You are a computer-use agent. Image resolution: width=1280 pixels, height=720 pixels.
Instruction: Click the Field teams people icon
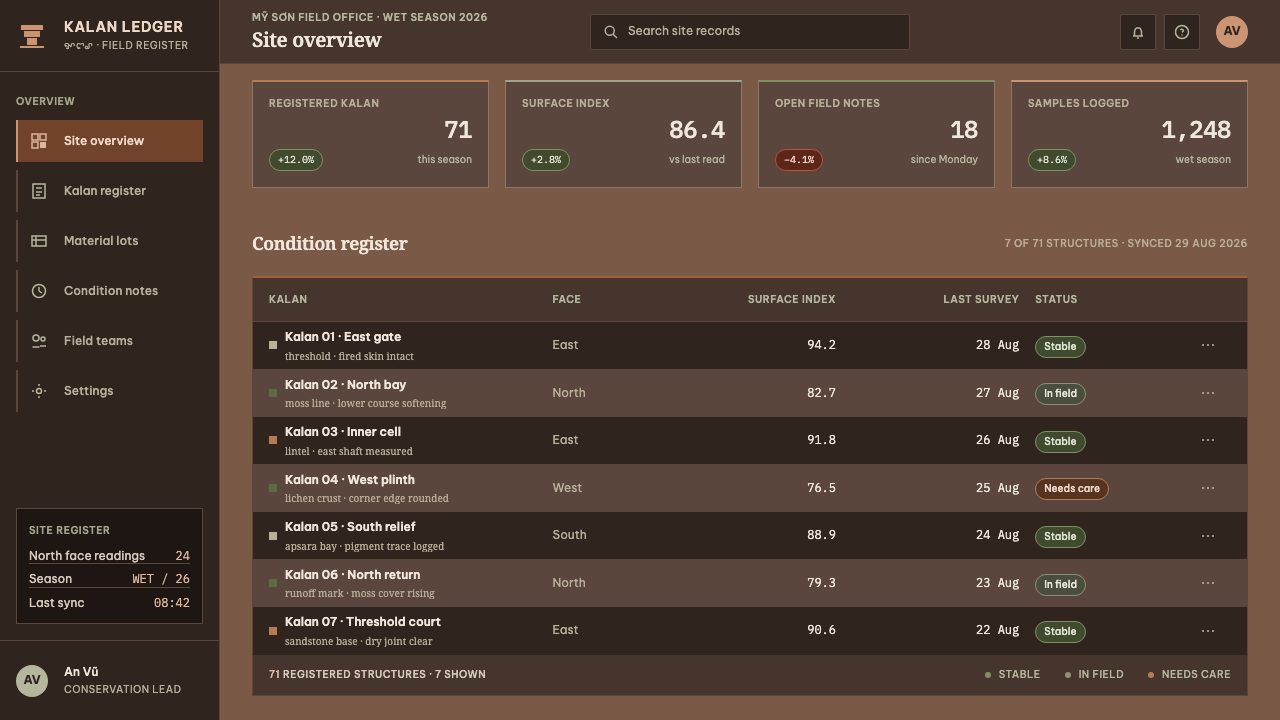pos(39,341)
